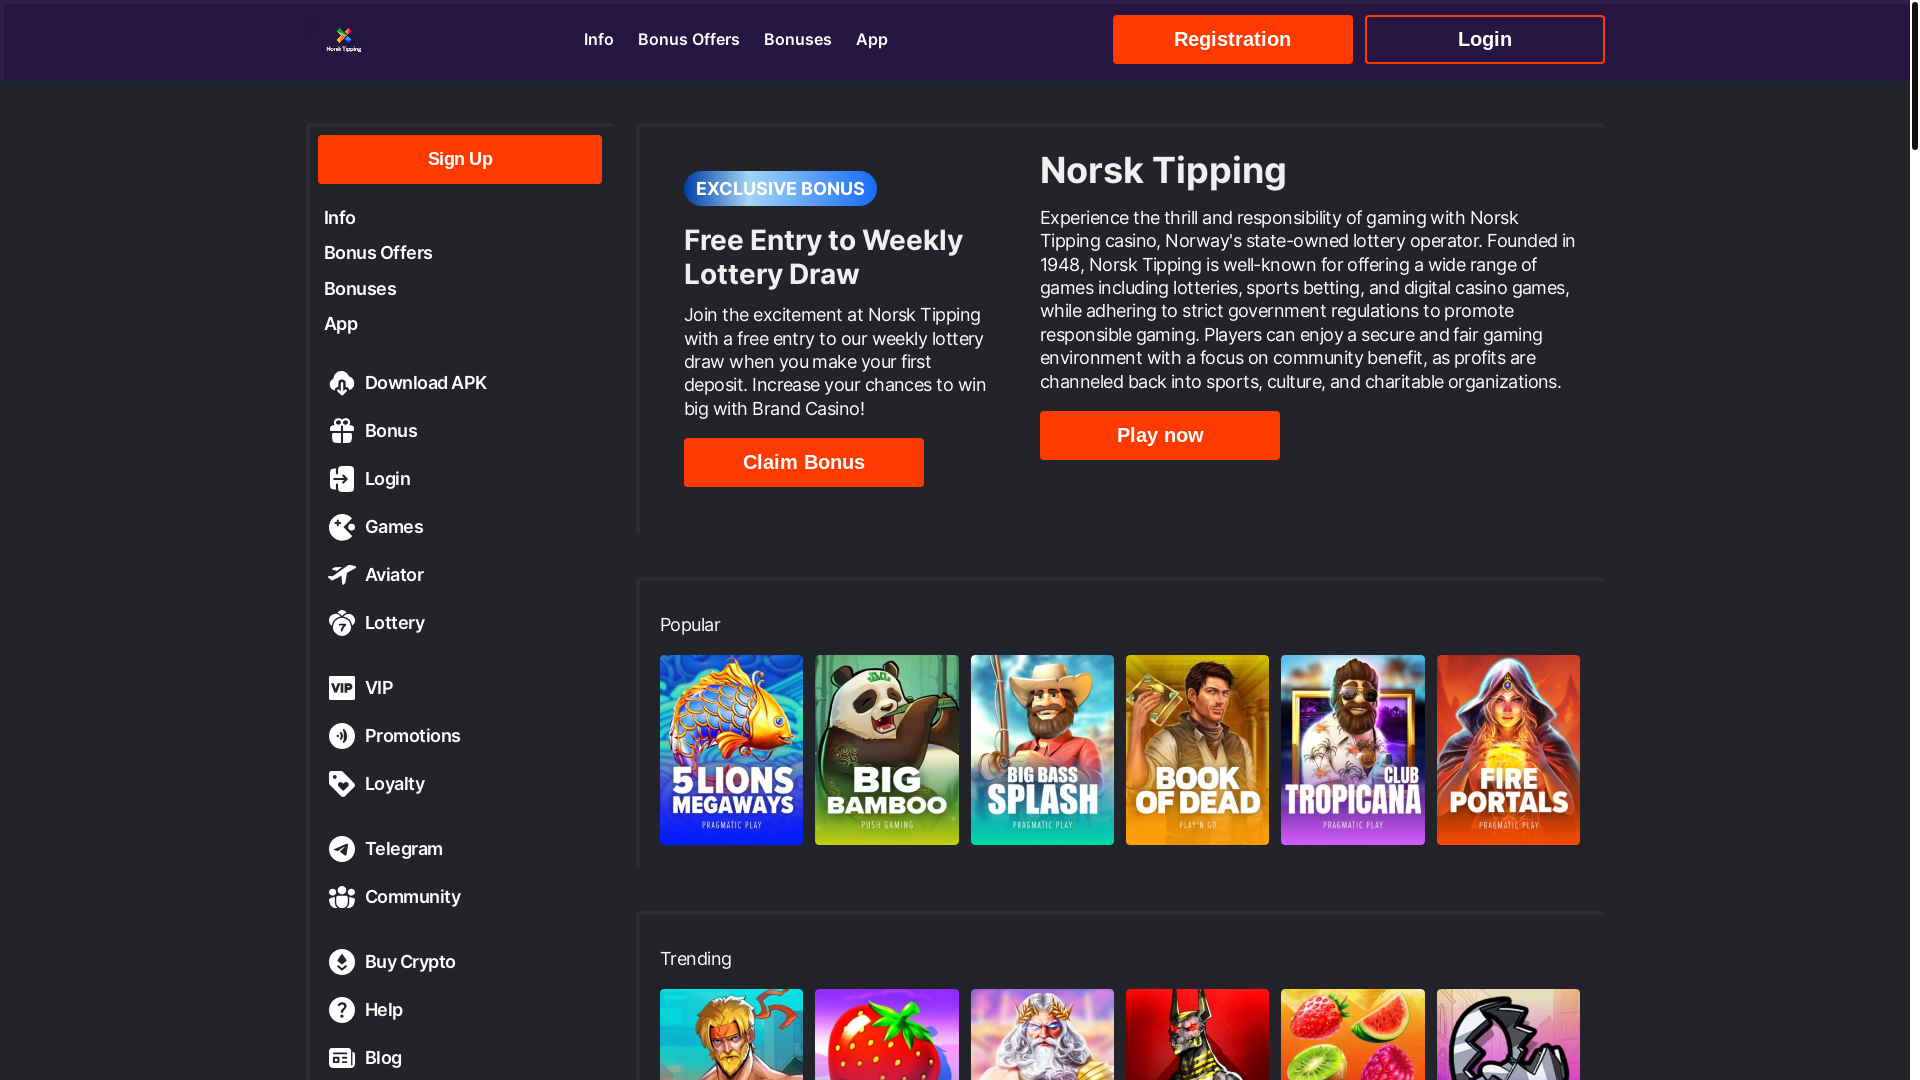Image resolution: width=1920 pixels, height=1080 pixels.
Task: Click Free Entry to Weekly Lottery Draw heading
Action: 823,257
